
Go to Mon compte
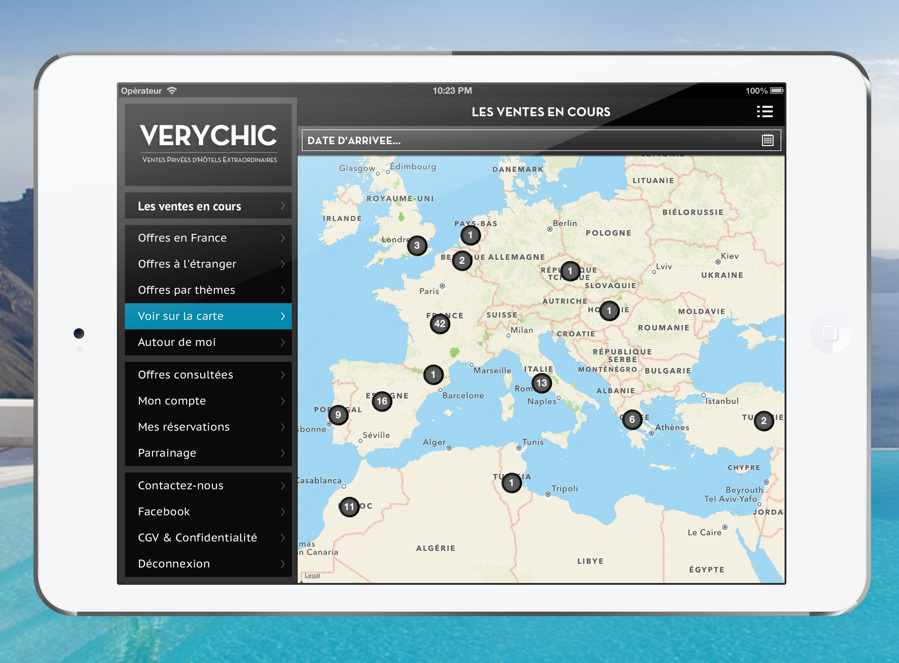pos(208,400)
